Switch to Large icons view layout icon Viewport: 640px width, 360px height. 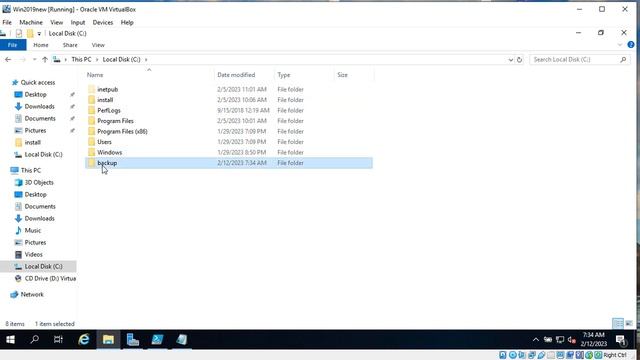tap(629, 324)
